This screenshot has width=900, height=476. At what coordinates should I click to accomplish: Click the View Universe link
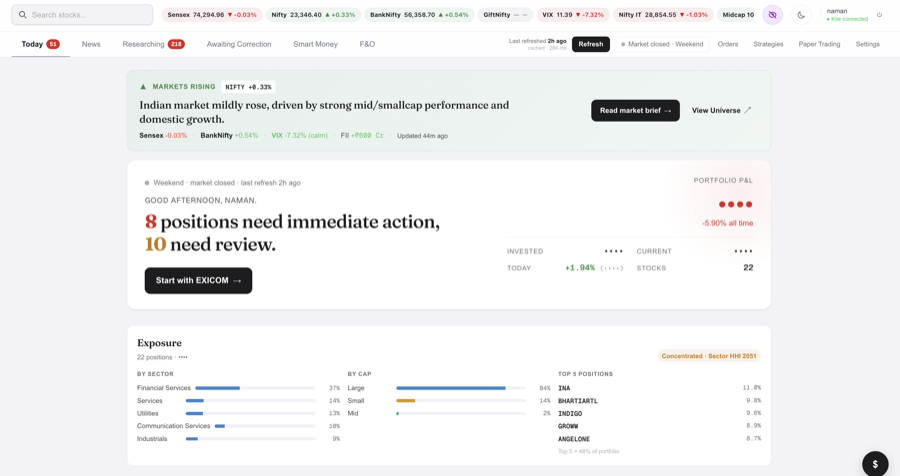coord(721,110)
